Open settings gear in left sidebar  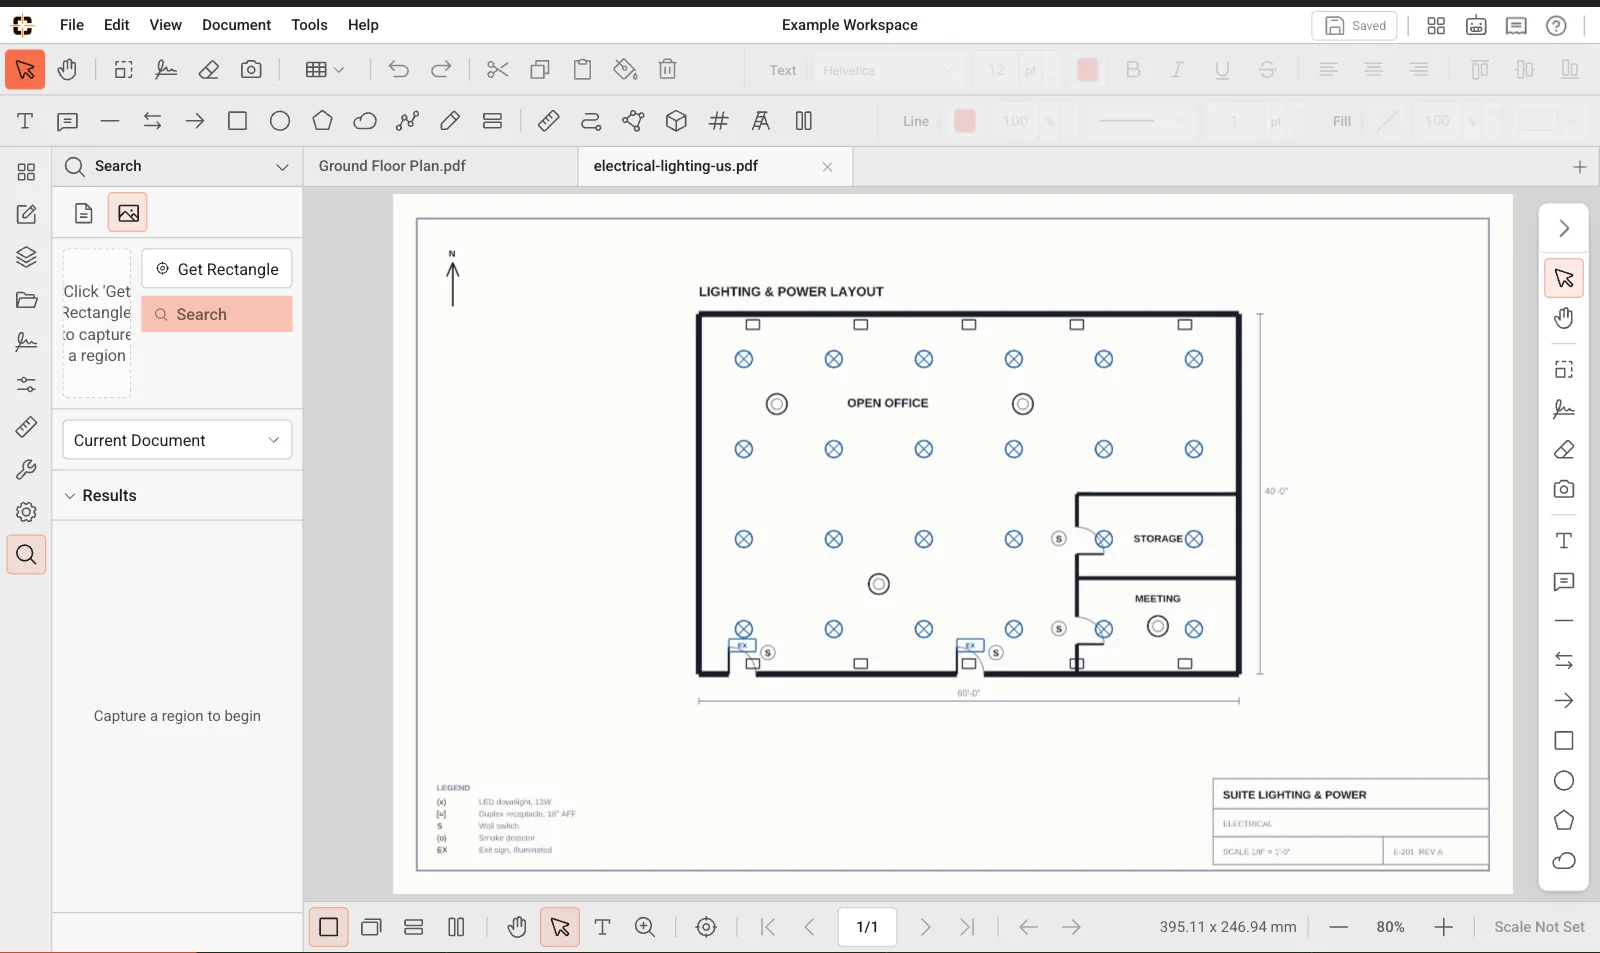26,512
